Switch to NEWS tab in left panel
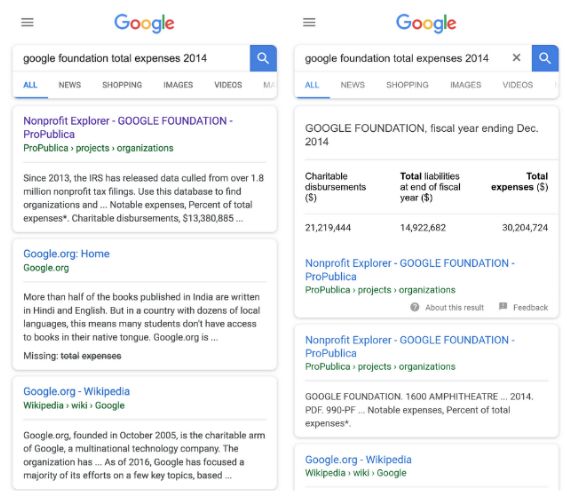This screenshot has width=567, height=502. (x=70, y=85)
